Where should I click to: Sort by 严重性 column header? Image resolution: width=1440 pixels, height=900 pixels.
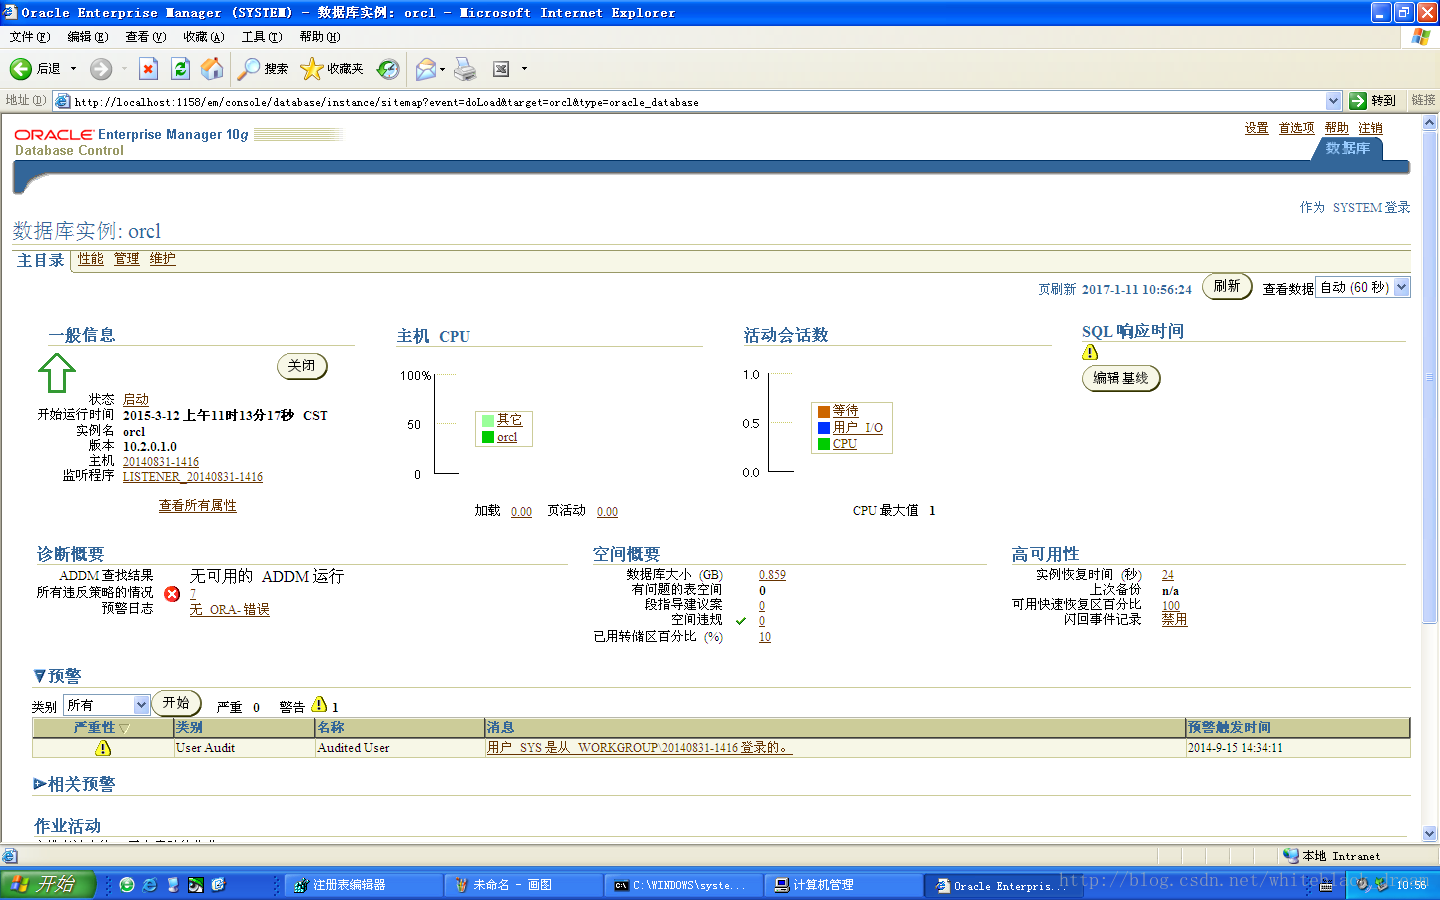[x=101, y=728]
